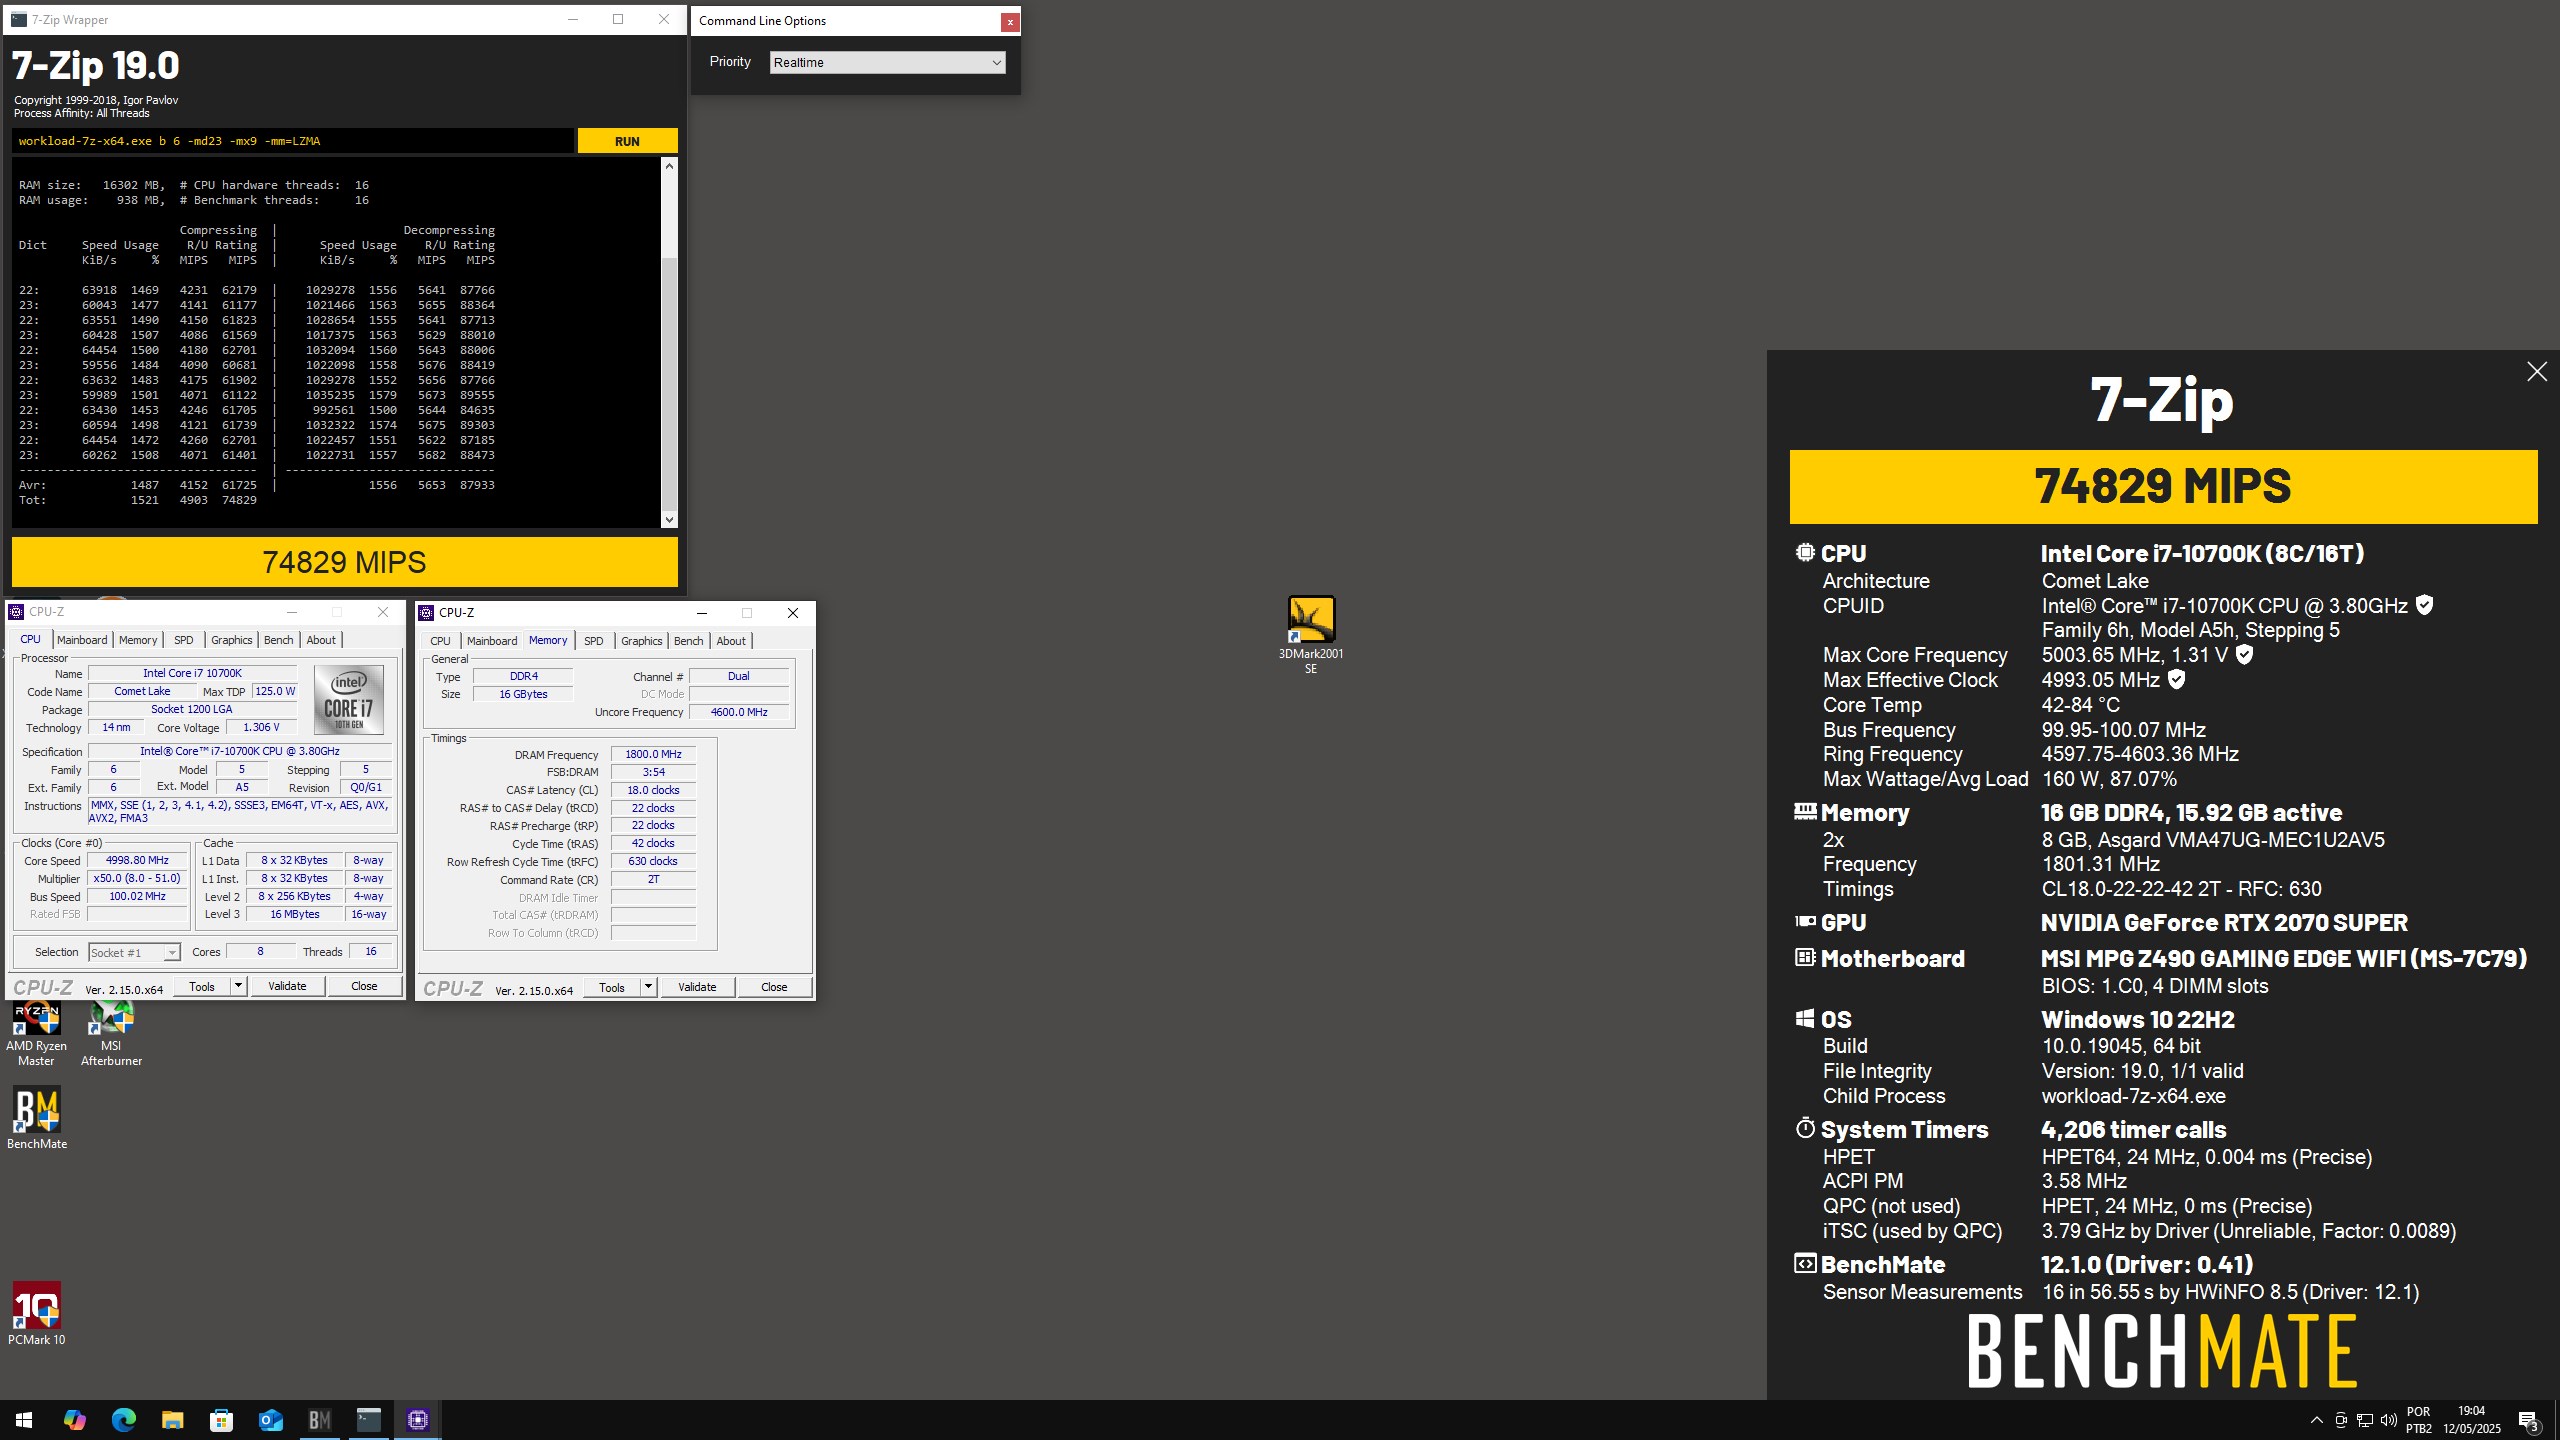Viewport: 2560px width, 1440px height.
Task: Open the BenchMate desktop shortcut
Action: pos(37,1118)
